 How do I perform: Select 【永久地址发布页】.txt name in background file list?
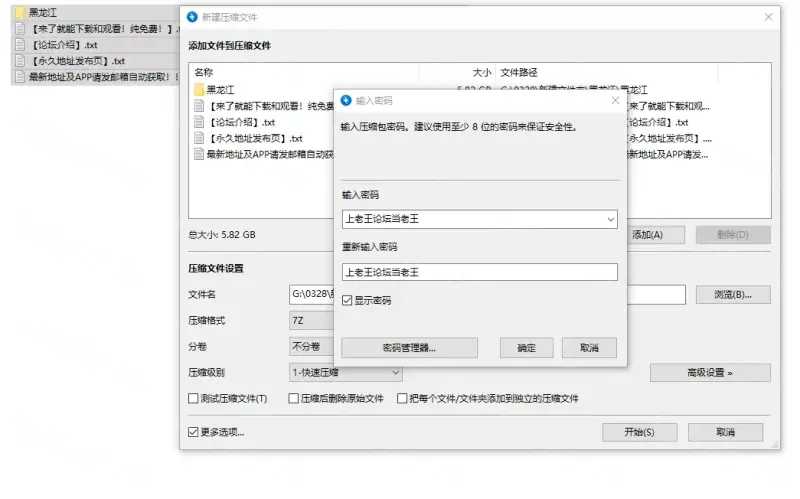tap(77, 61)
